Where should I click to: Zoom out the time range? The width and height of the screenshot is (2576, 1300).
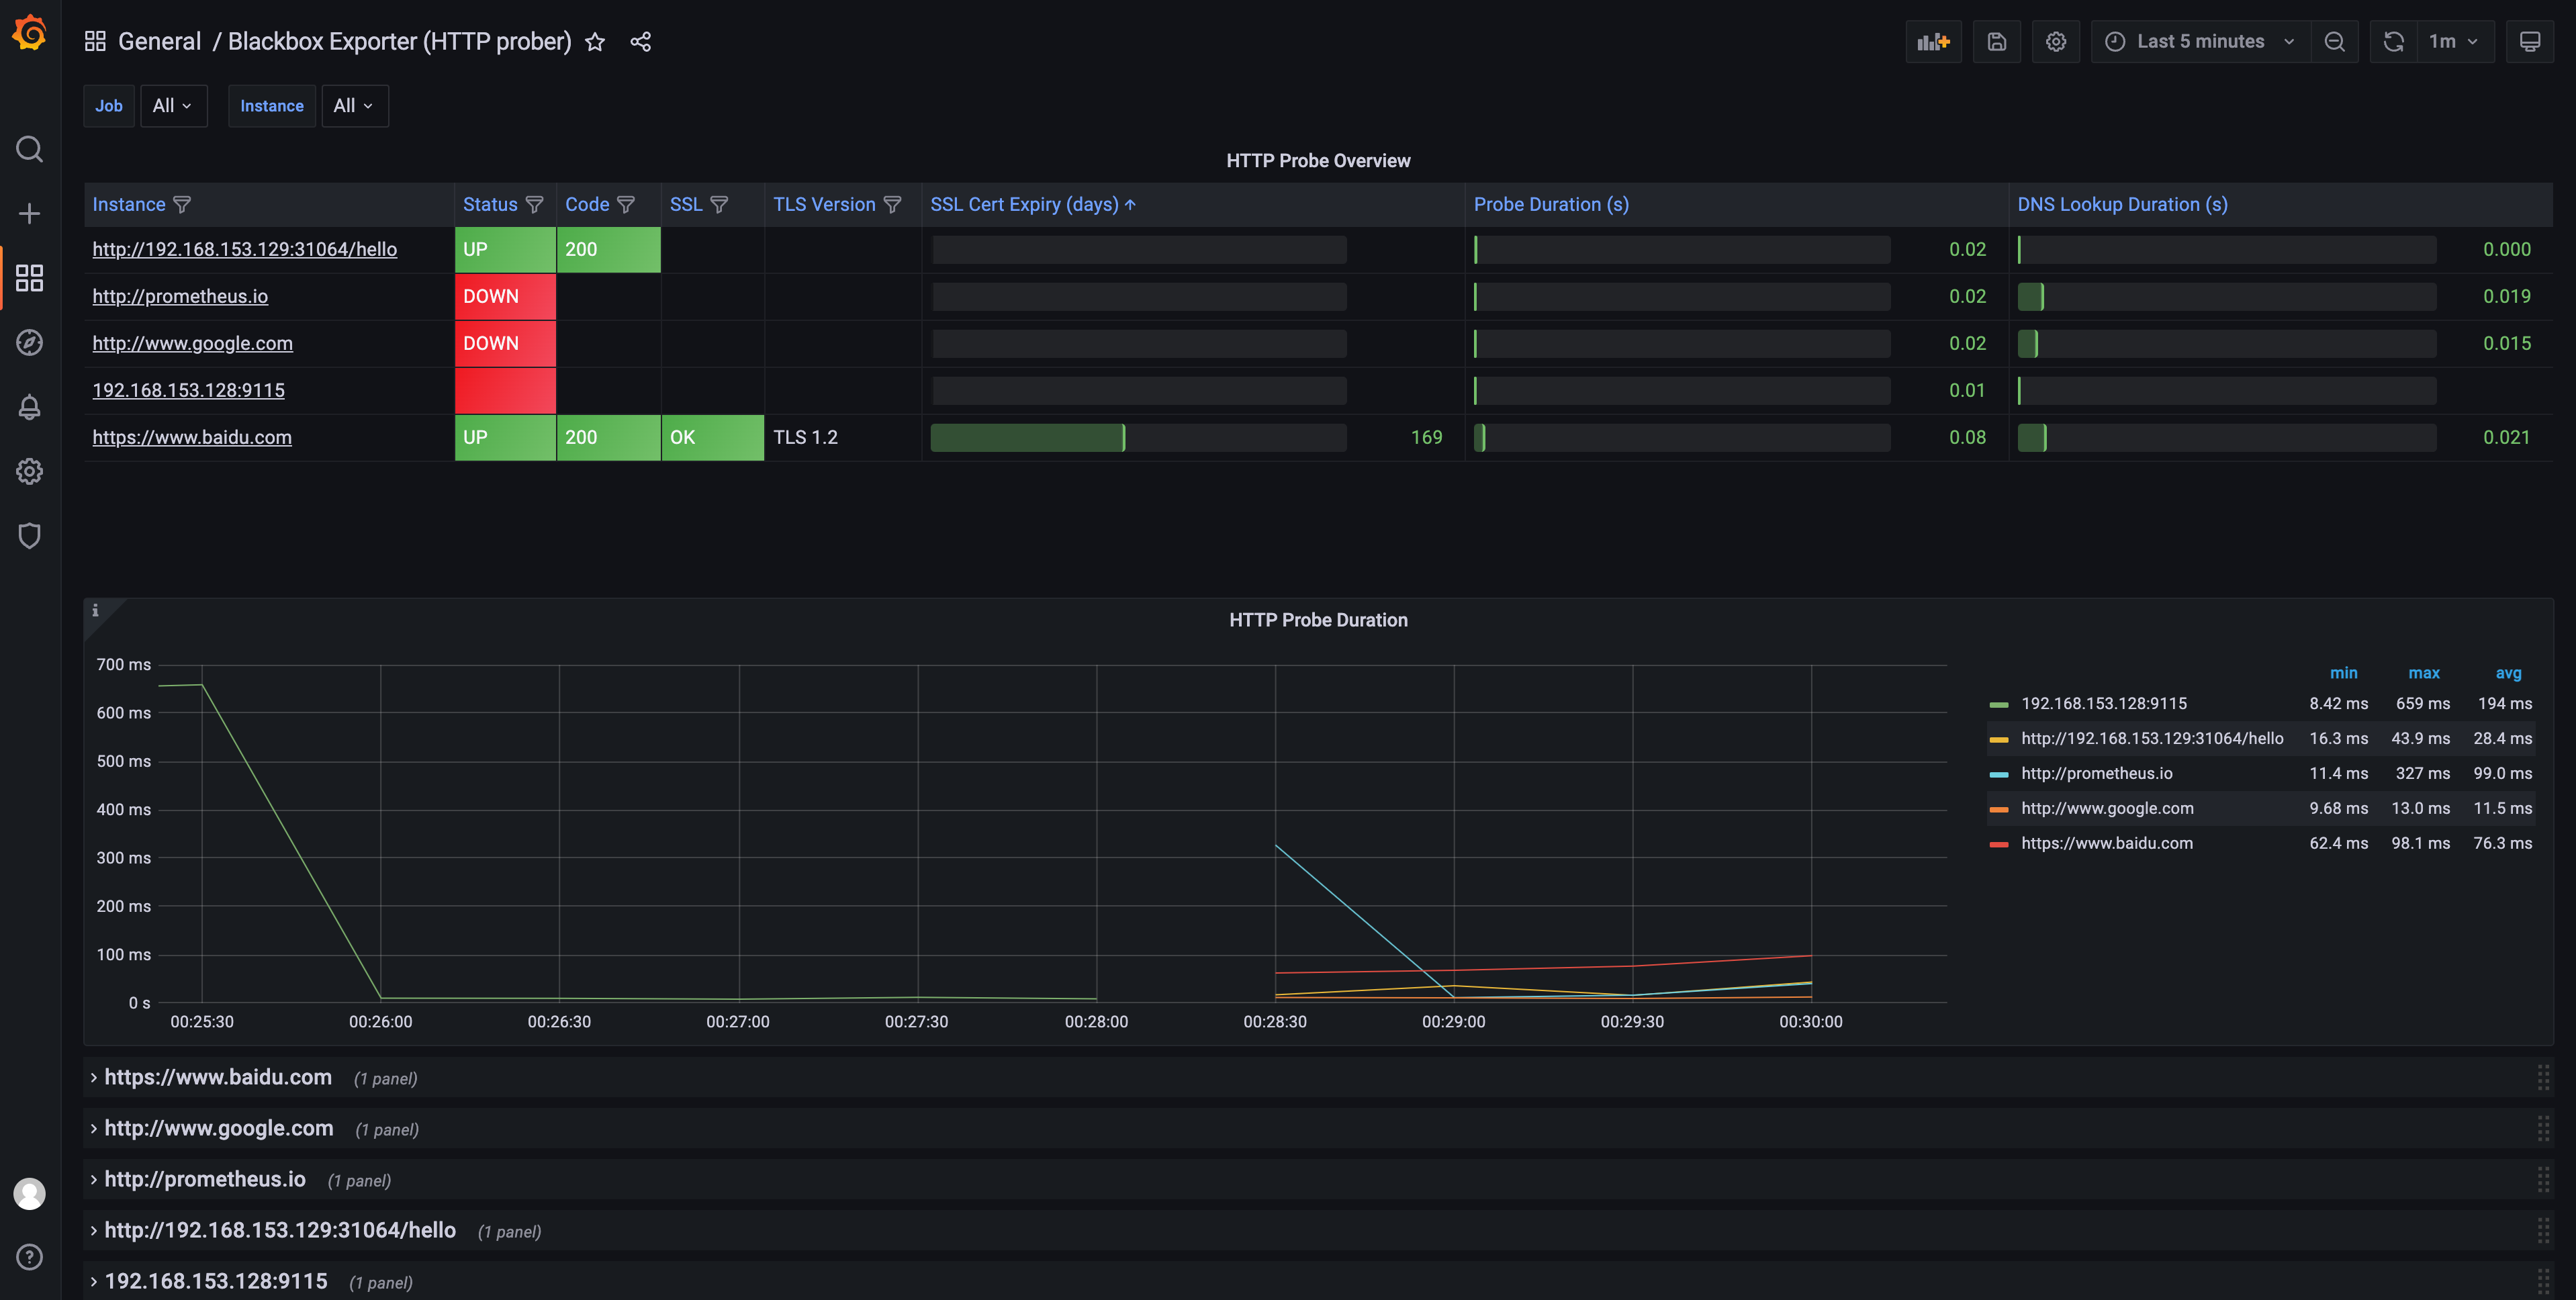(x=2334, y=42)
